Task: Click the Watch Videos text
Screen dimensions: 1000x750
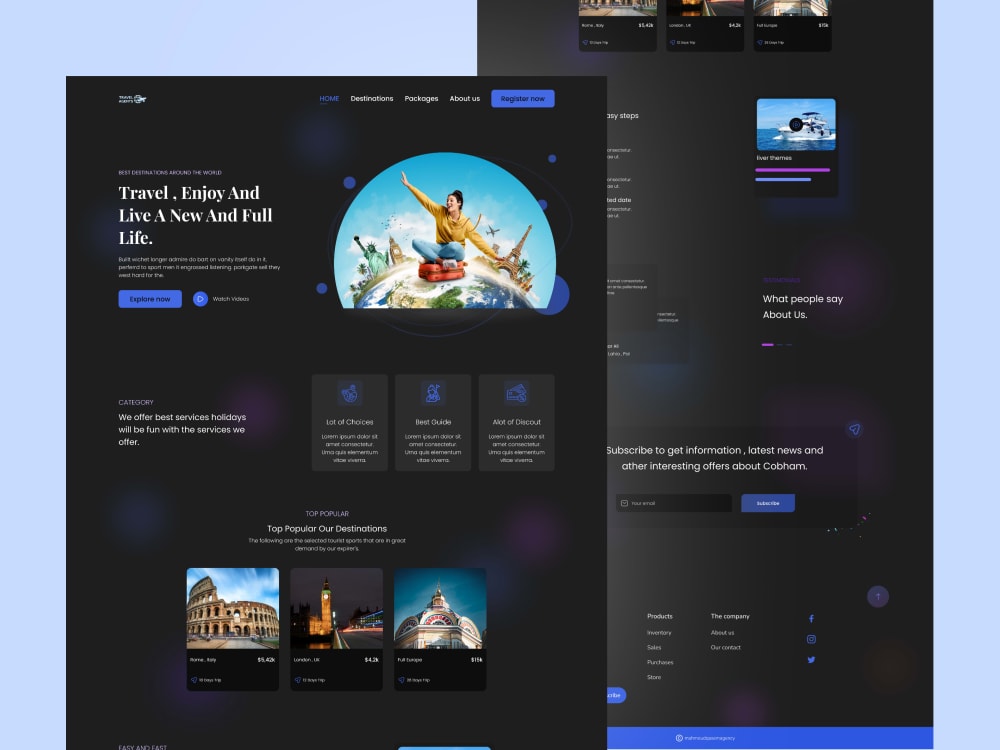Action: point(231,298)
